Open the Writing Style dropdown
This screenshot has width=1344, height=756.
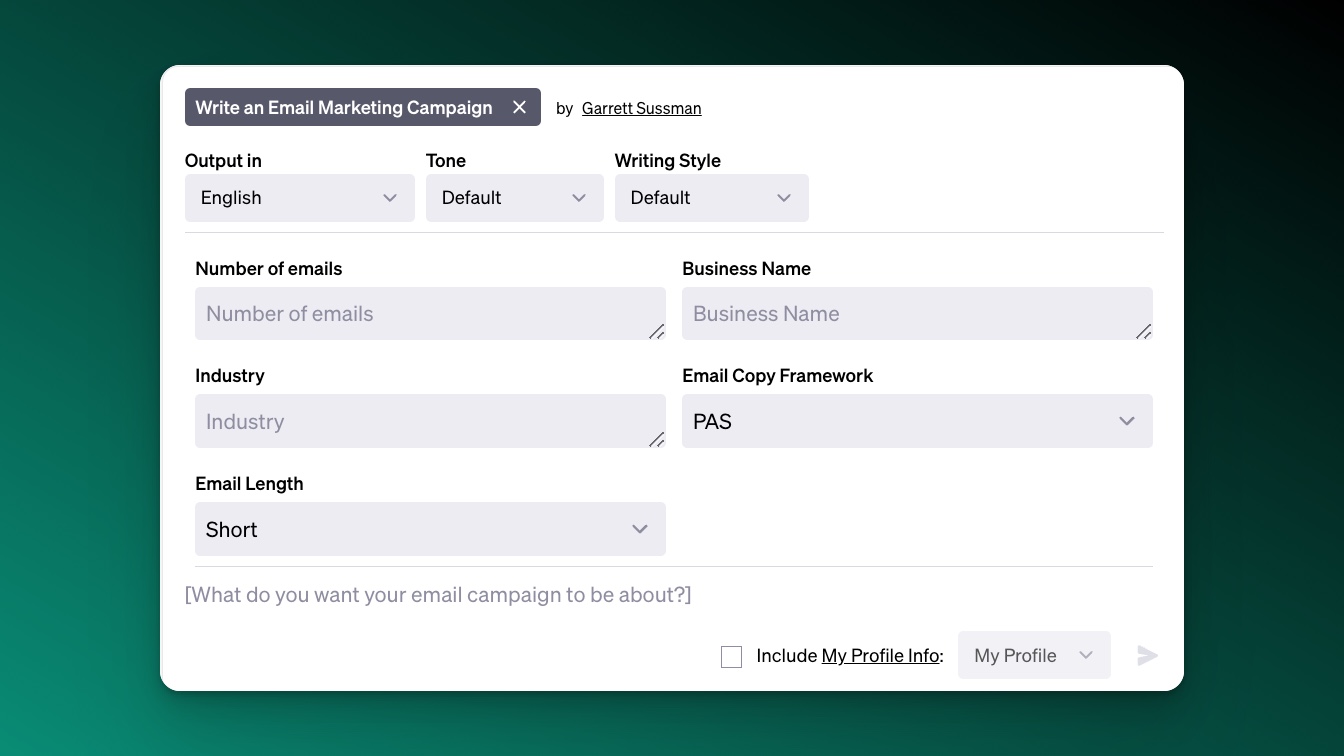711,198
